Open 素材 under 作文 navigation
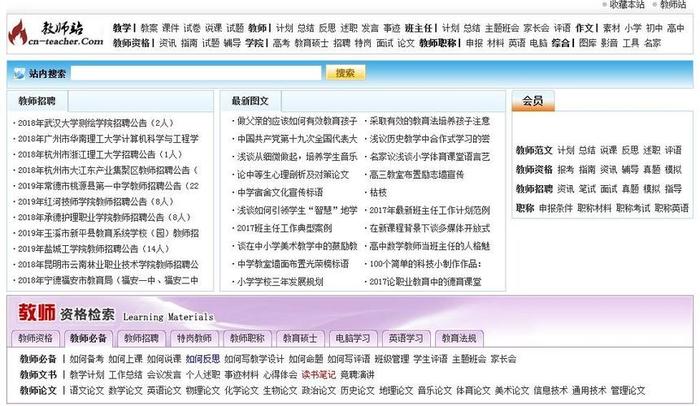Screen dimensions: 700x406 coord(612,28)
